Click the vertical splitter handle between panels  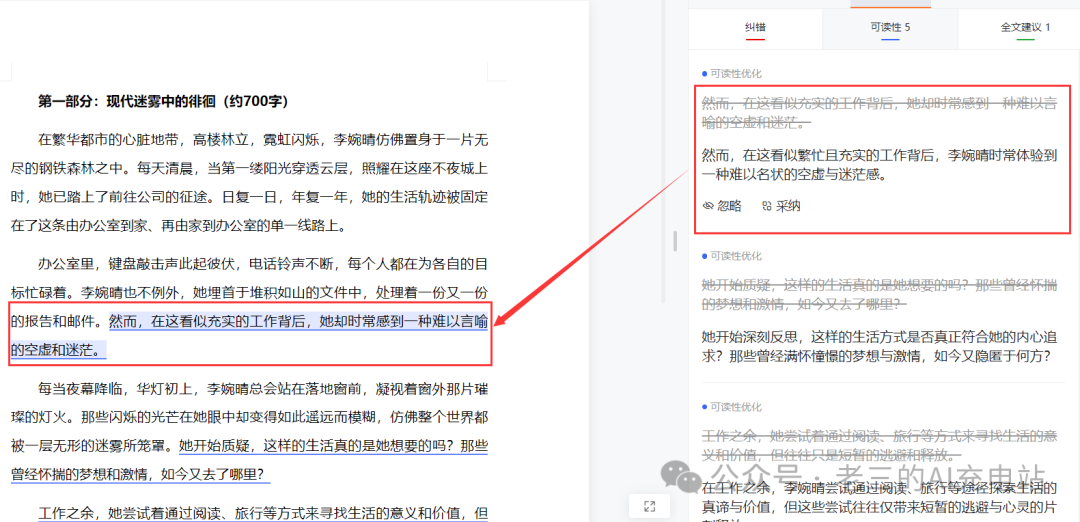pos(675,241)
